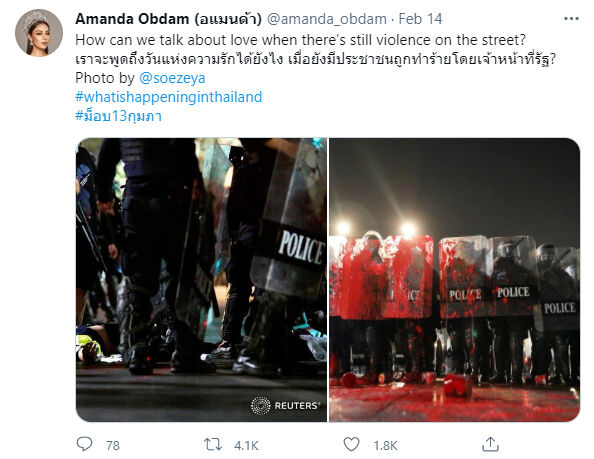Click the 4.1K retweet count

pyautogui.click(x=246, y=445)
